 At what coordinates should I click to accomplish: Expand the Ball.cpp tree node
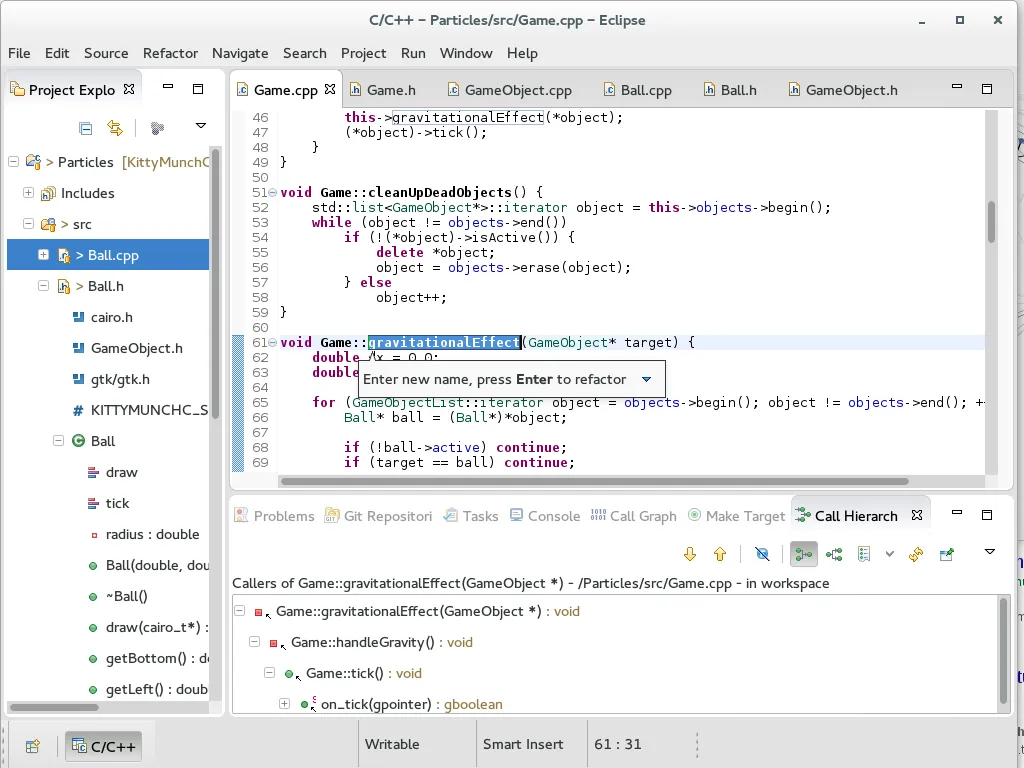pos(43,255)
